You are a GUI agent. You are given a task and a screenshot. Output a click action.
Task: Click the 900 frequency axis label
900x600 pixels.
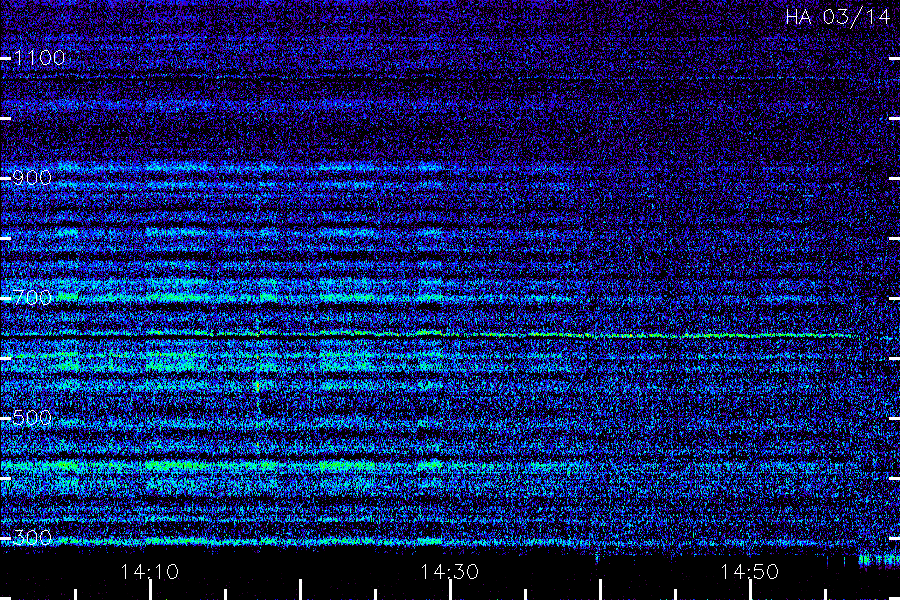[32, 177]
